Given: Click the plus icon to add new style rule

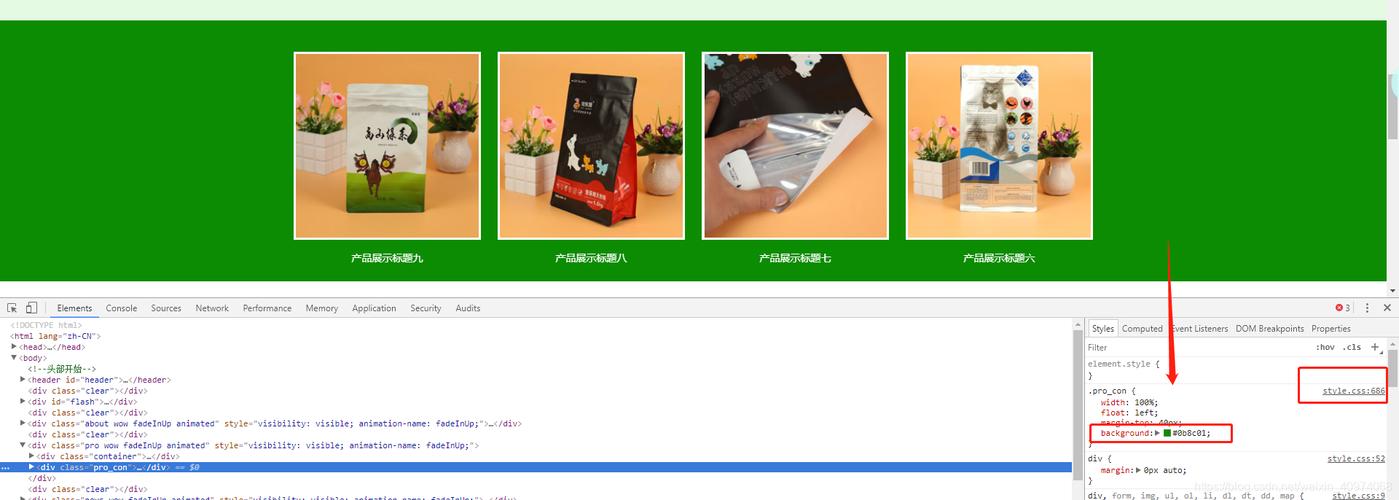Looking at the screenshot, I should [x=1375, y=347].
